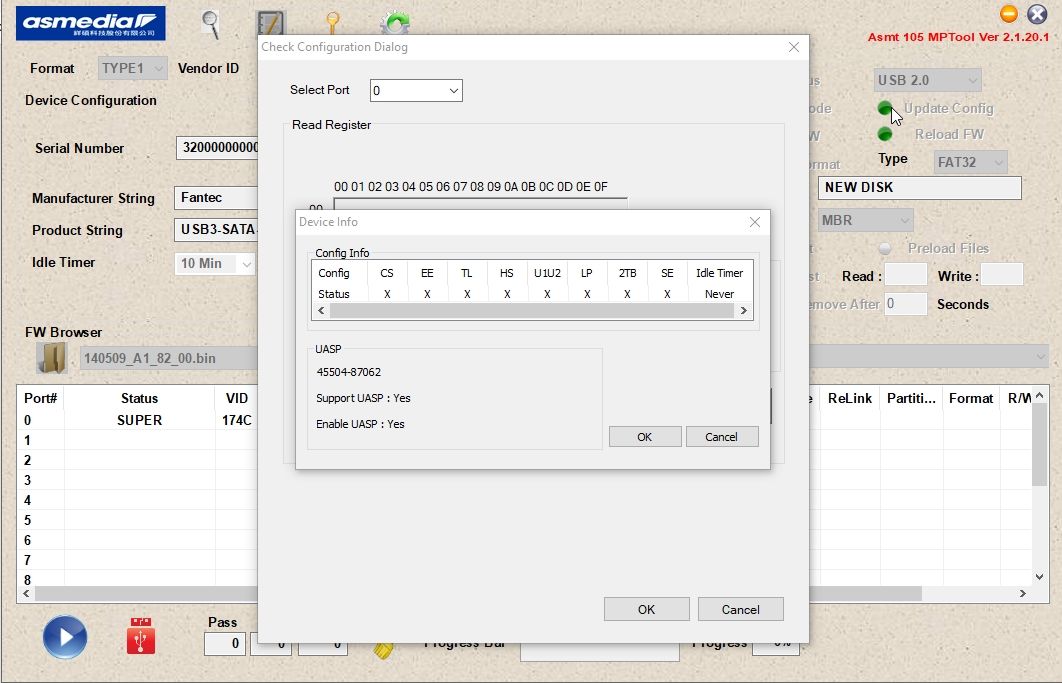Click down arrow of port table scrollbar
The height and width of the screenshot is (683, 1062).
1040,577
